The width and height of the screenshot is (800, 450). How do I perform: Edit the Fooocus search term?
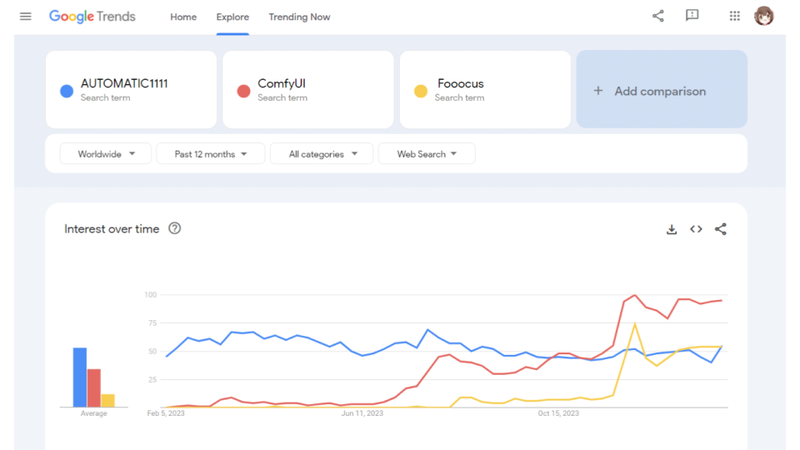(485, 89)
